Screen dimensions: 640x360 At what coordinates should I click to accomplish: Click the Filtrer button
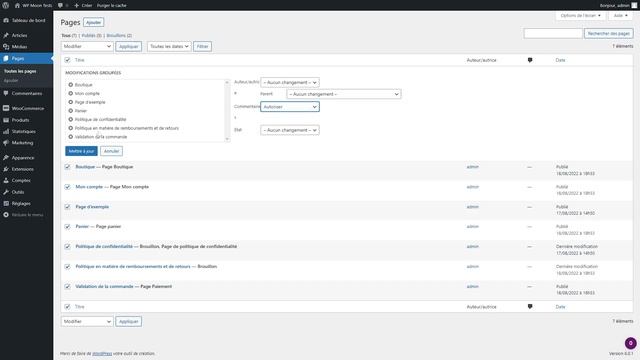(202, 47)
